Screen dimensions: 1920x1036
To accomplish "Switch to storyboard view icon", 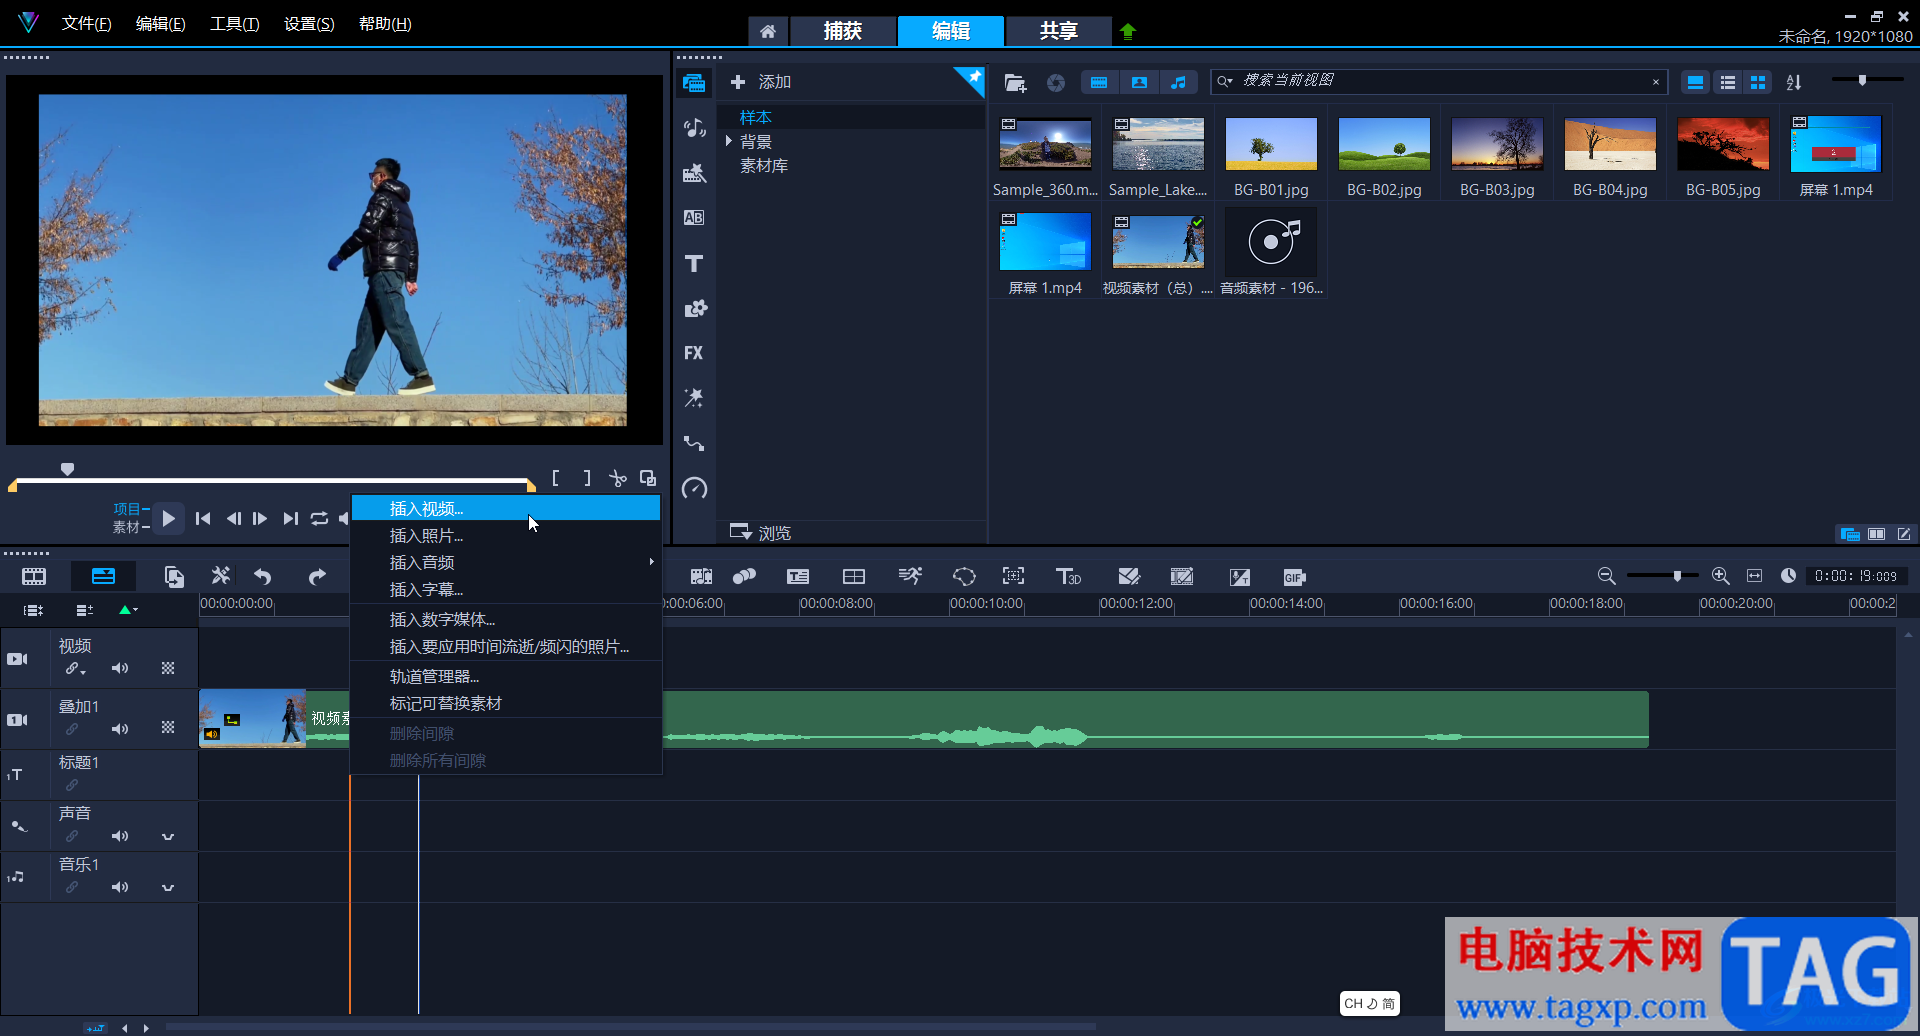I will (x=34, y=577).
